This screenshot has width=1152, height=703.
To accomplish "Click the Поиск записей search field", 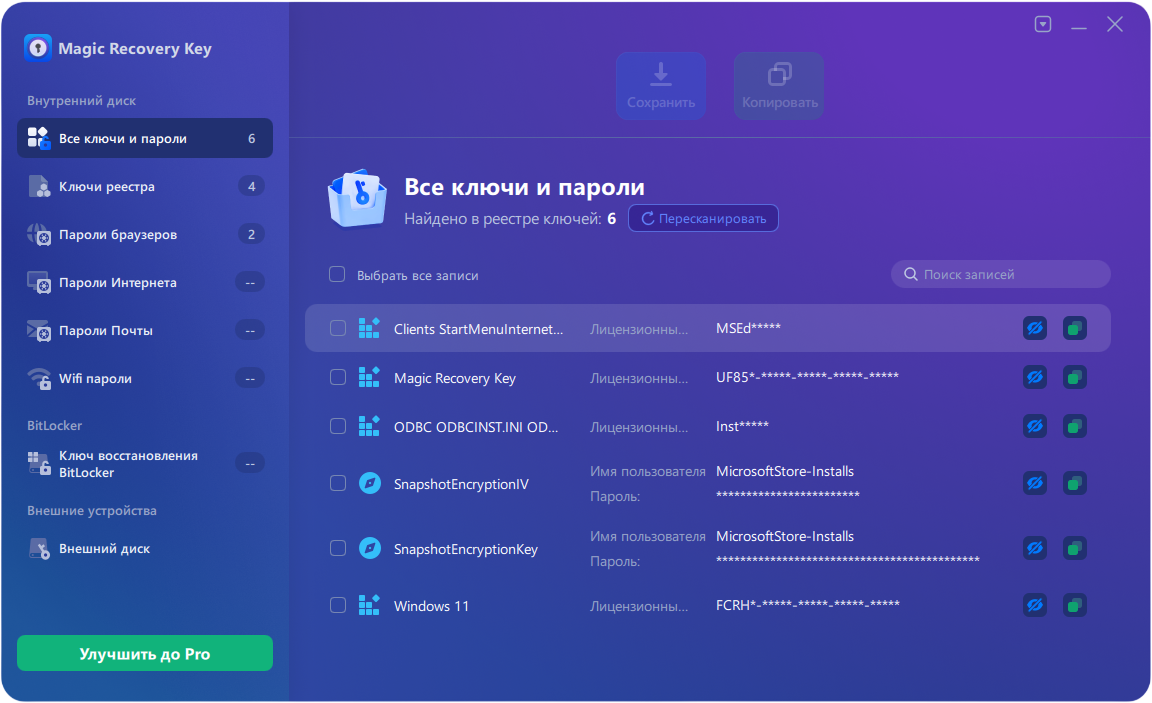I will (1000, 273).
